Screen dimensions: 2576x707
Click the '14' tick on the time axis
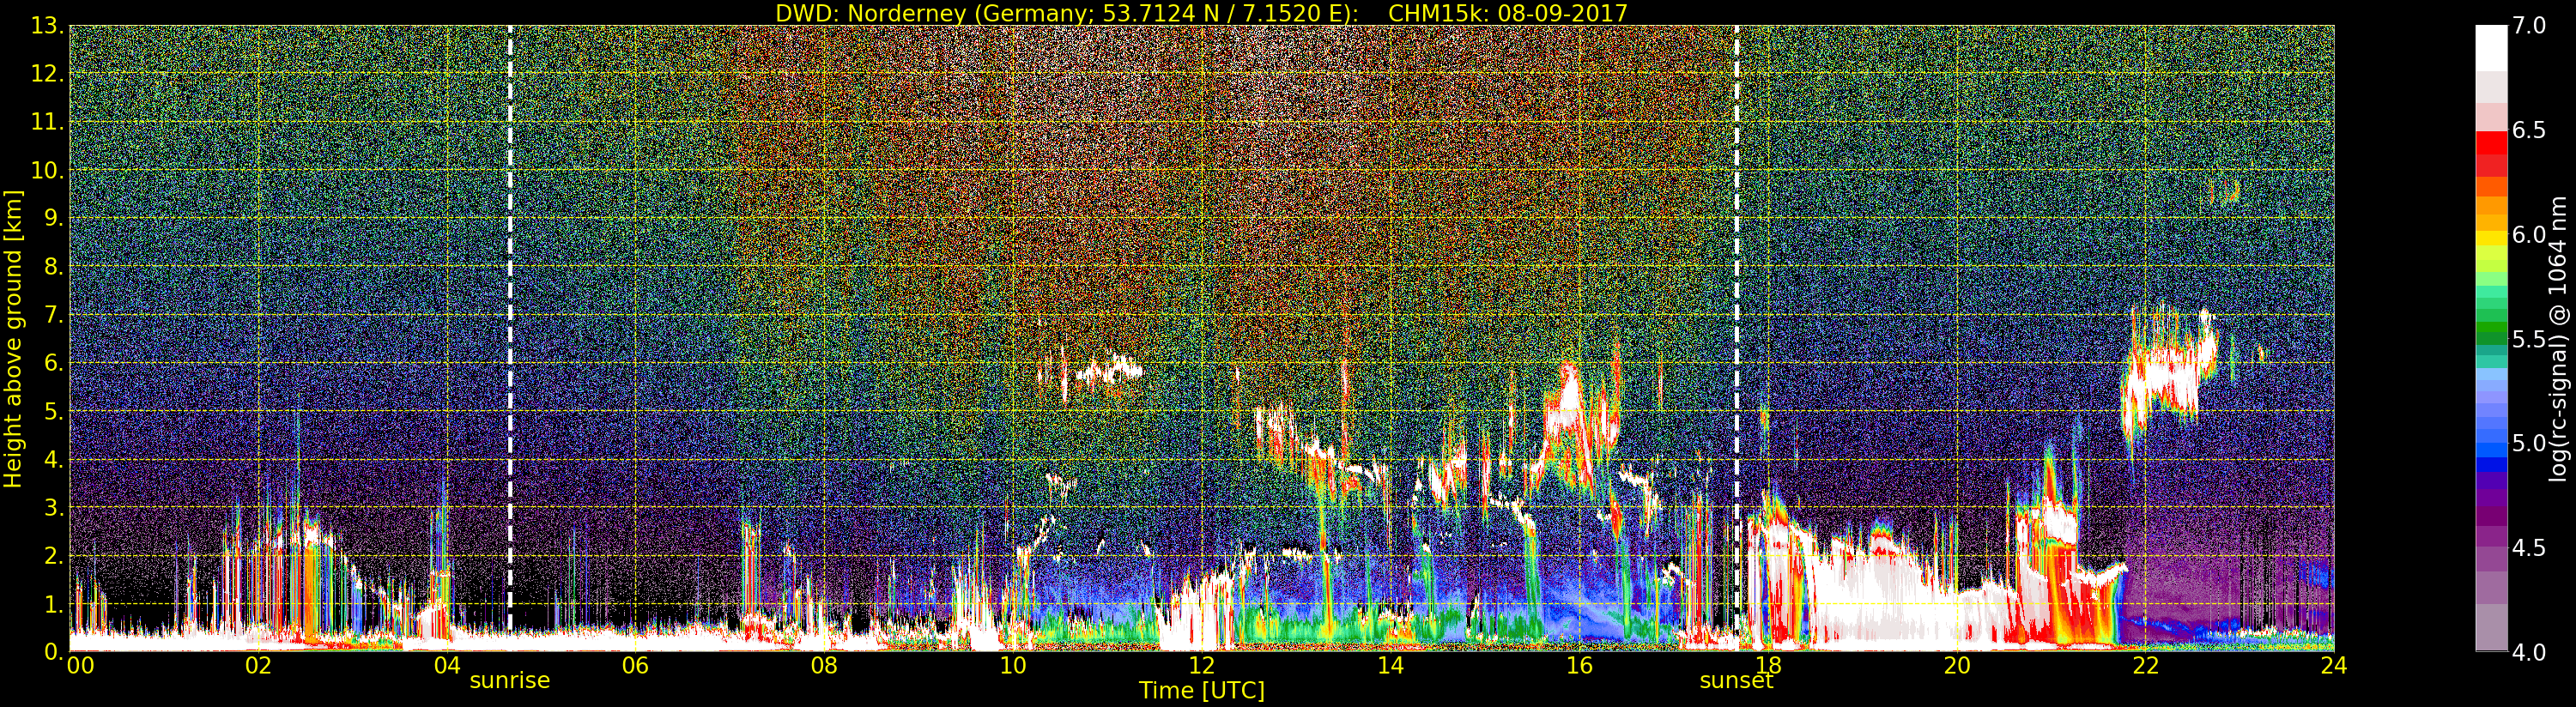pos(1391,665)
